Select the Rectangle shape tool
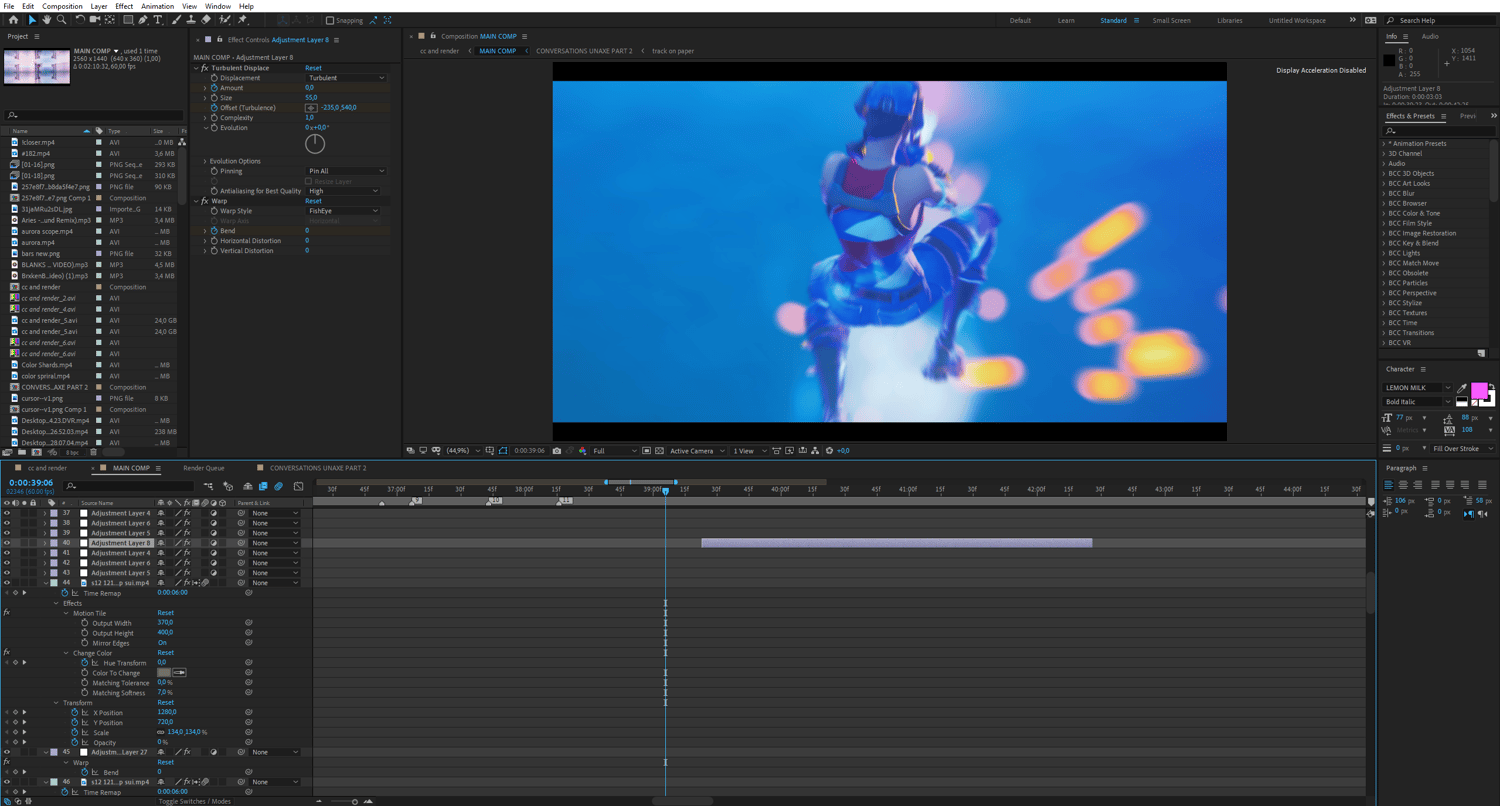Viewport: 1500px width, 806px height. (128, 20)
